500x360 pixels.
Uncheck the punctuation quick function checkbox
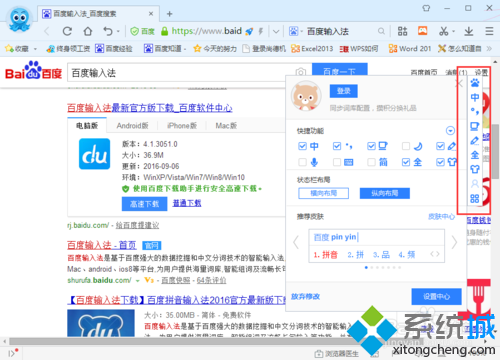(x=337, y=146)
